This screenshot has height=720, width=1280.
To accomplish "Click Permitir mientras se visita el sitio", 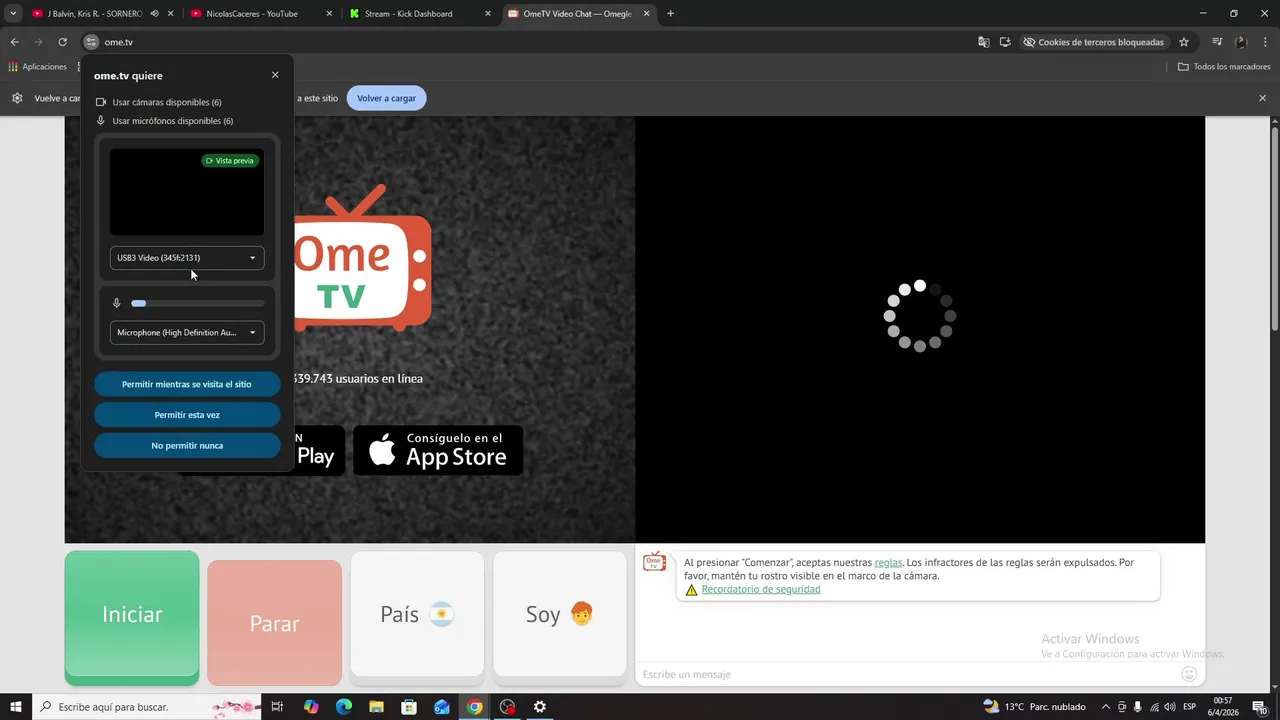I will pos(187,384).
